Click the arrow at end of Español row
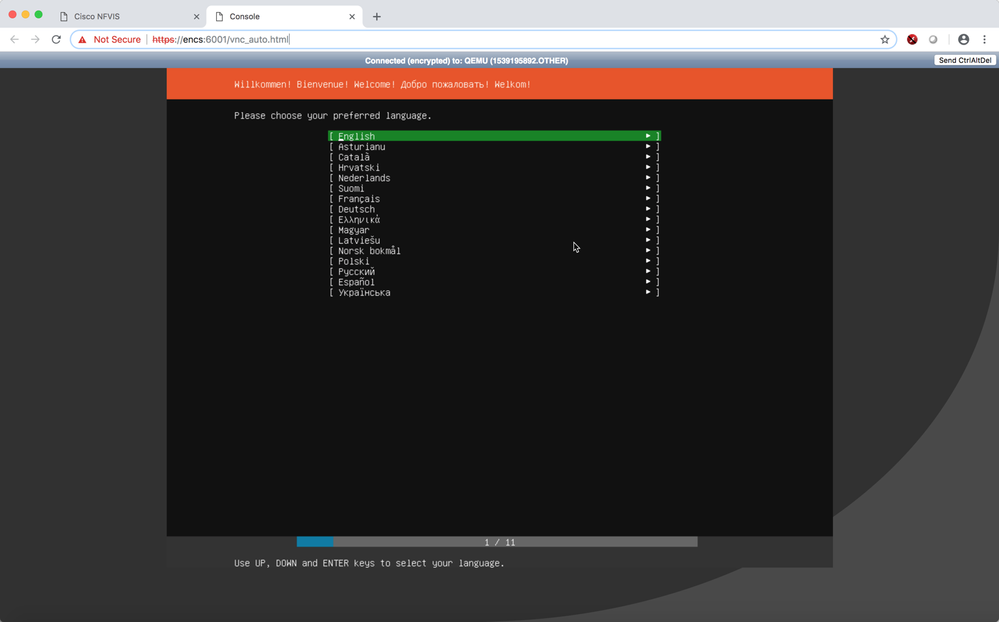The image size is (999, 622). 648,282
